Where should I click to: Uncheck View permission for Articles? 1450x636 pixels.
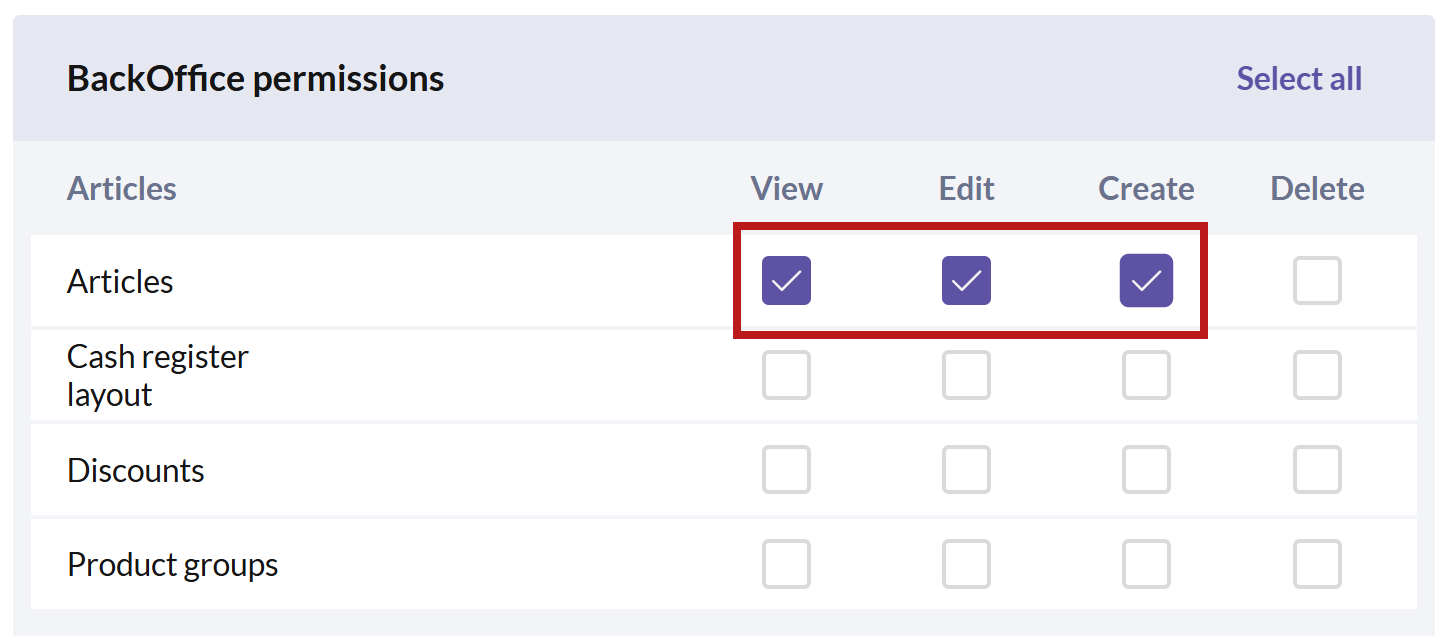(786, 281)
